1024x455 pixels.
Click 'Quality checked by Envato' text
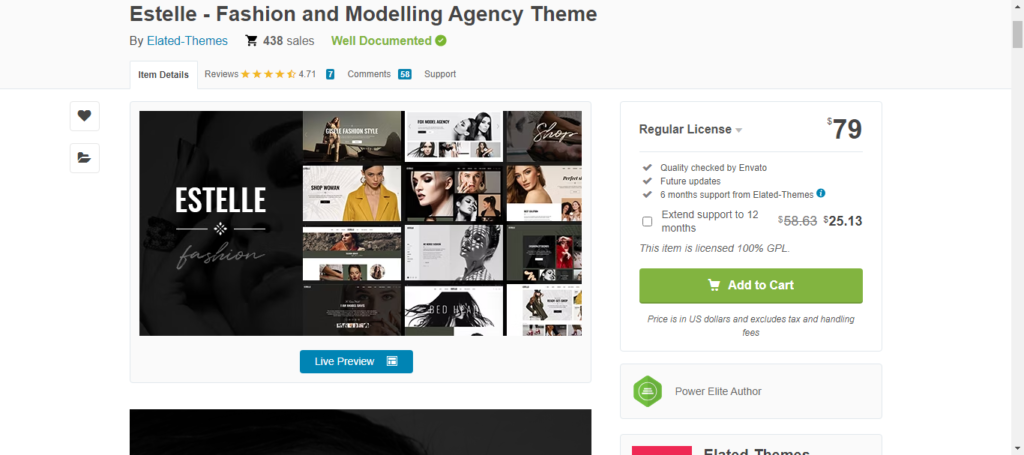[714, 168]
